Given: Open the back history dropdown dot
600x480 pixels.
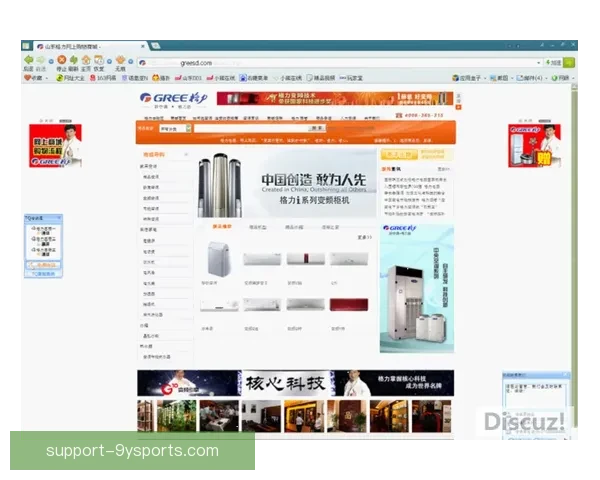Looking at the screenshot, I should pos(51,61).
